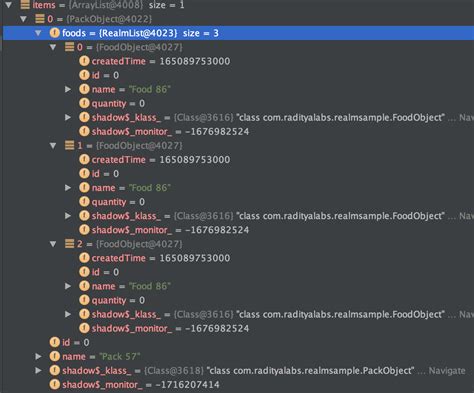Select id = 0 under FoodObject 1
Viewport: 474px width, 393px height.
(105, 174)
